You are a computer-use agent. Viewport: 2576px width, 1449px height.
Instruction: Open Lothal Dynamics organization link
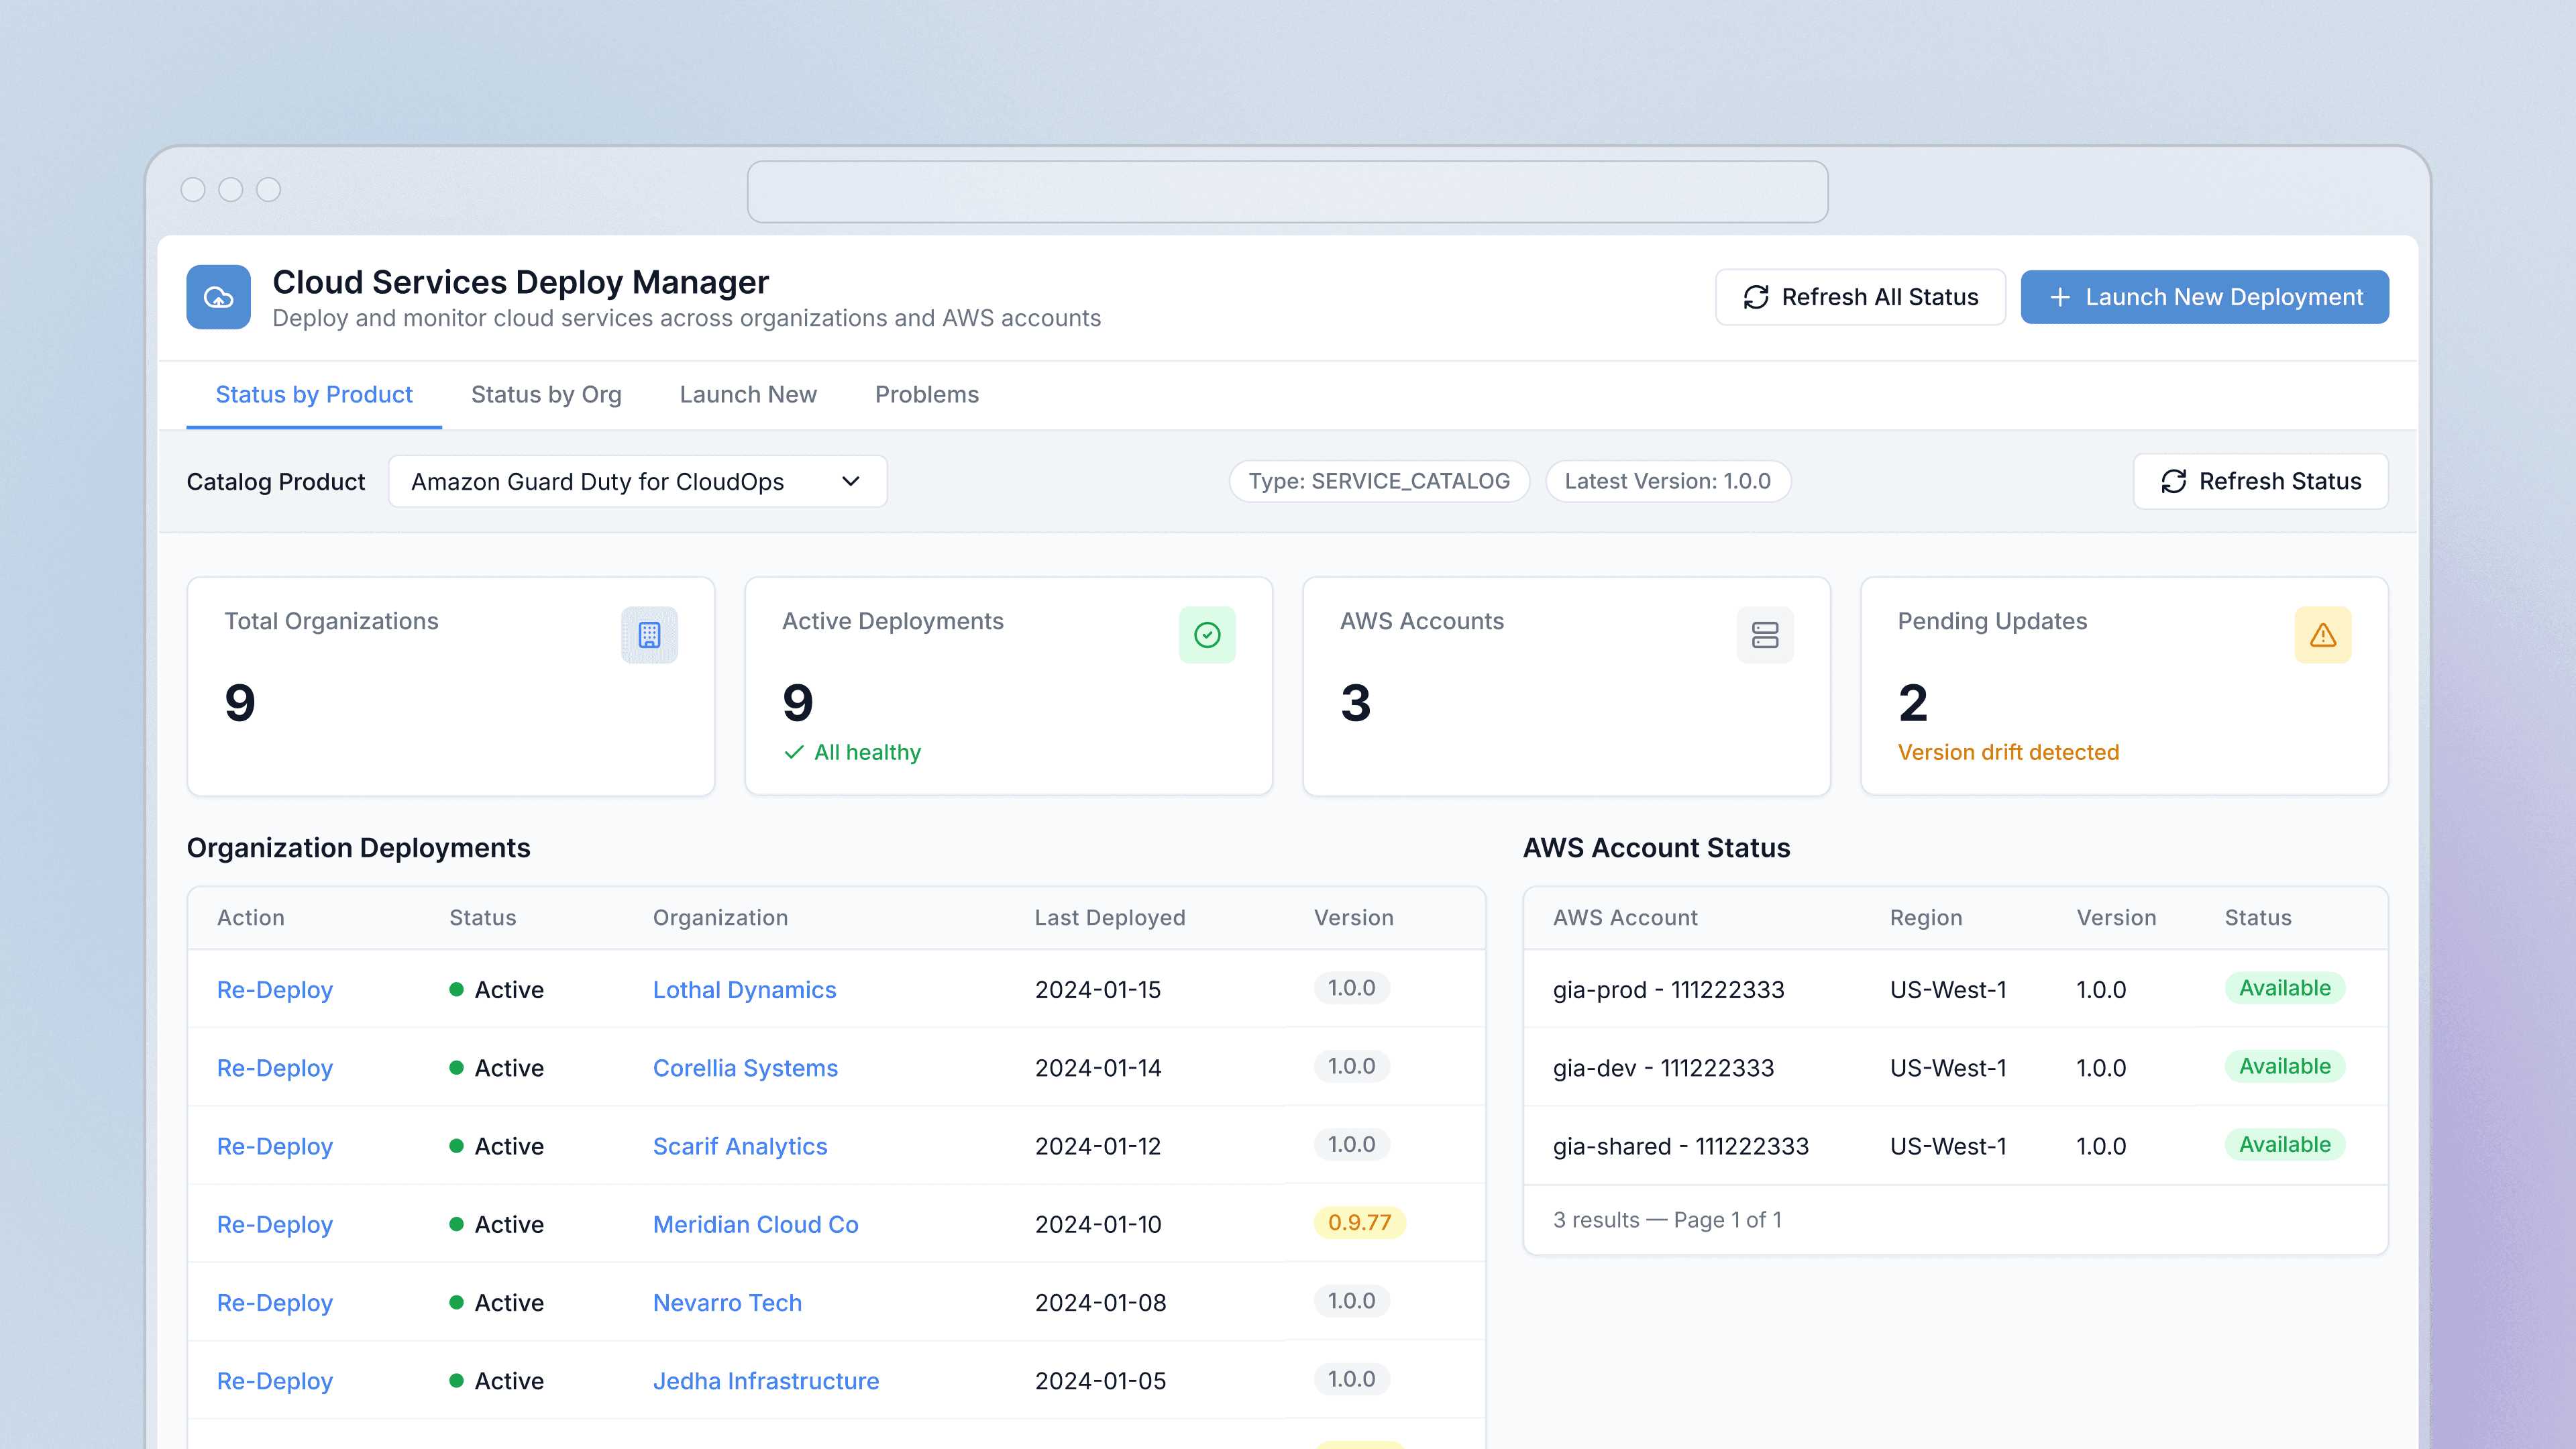(x=744, y=989)
